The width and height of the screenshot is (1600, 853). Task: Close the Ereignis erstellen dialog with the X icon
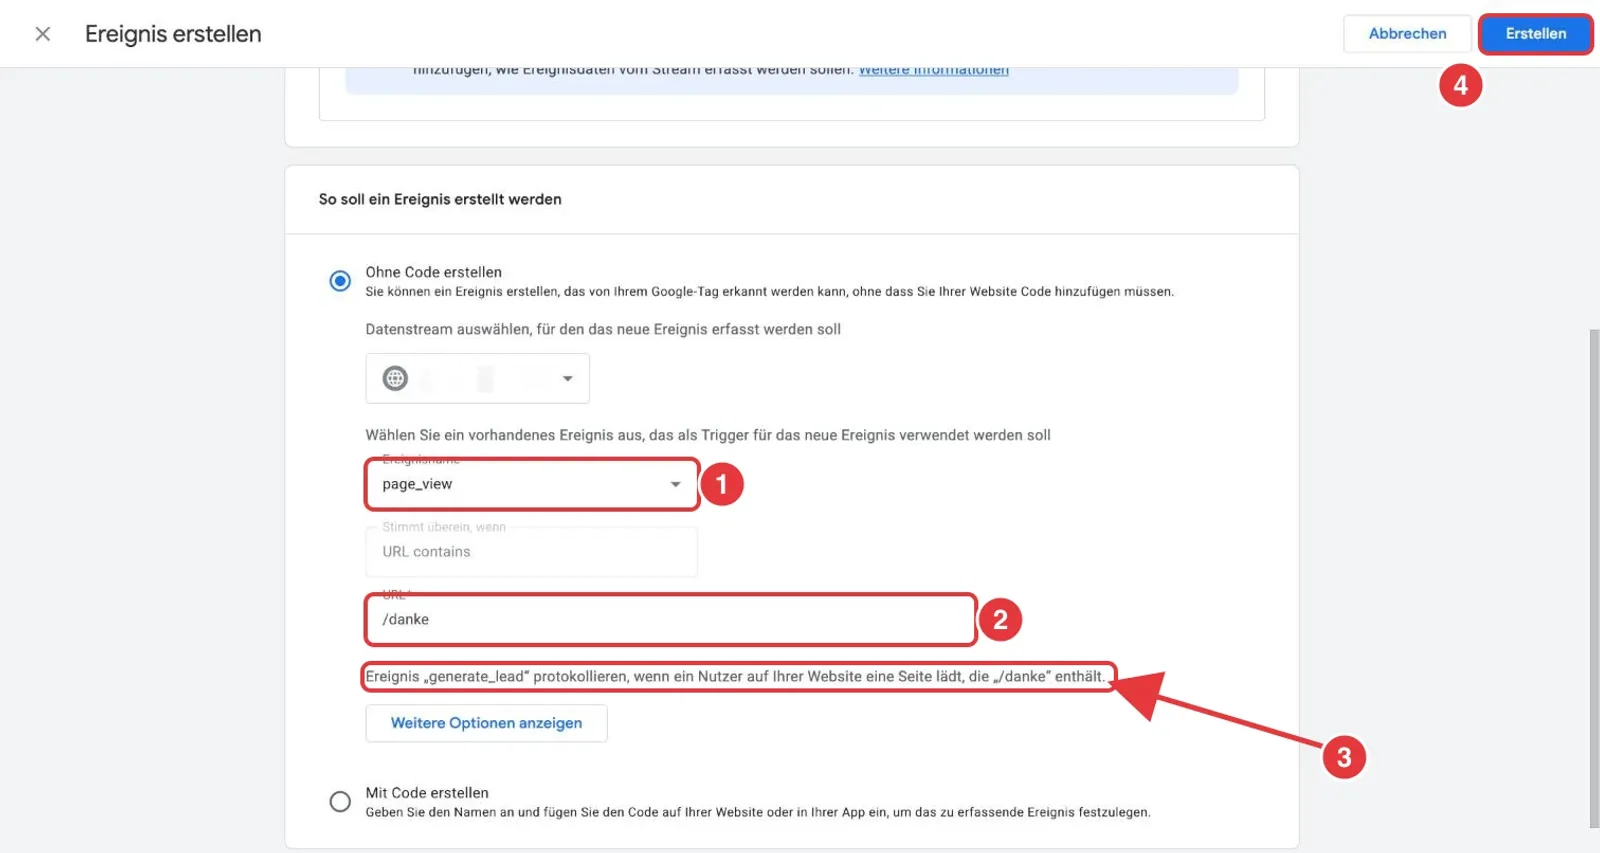(43, 34)
